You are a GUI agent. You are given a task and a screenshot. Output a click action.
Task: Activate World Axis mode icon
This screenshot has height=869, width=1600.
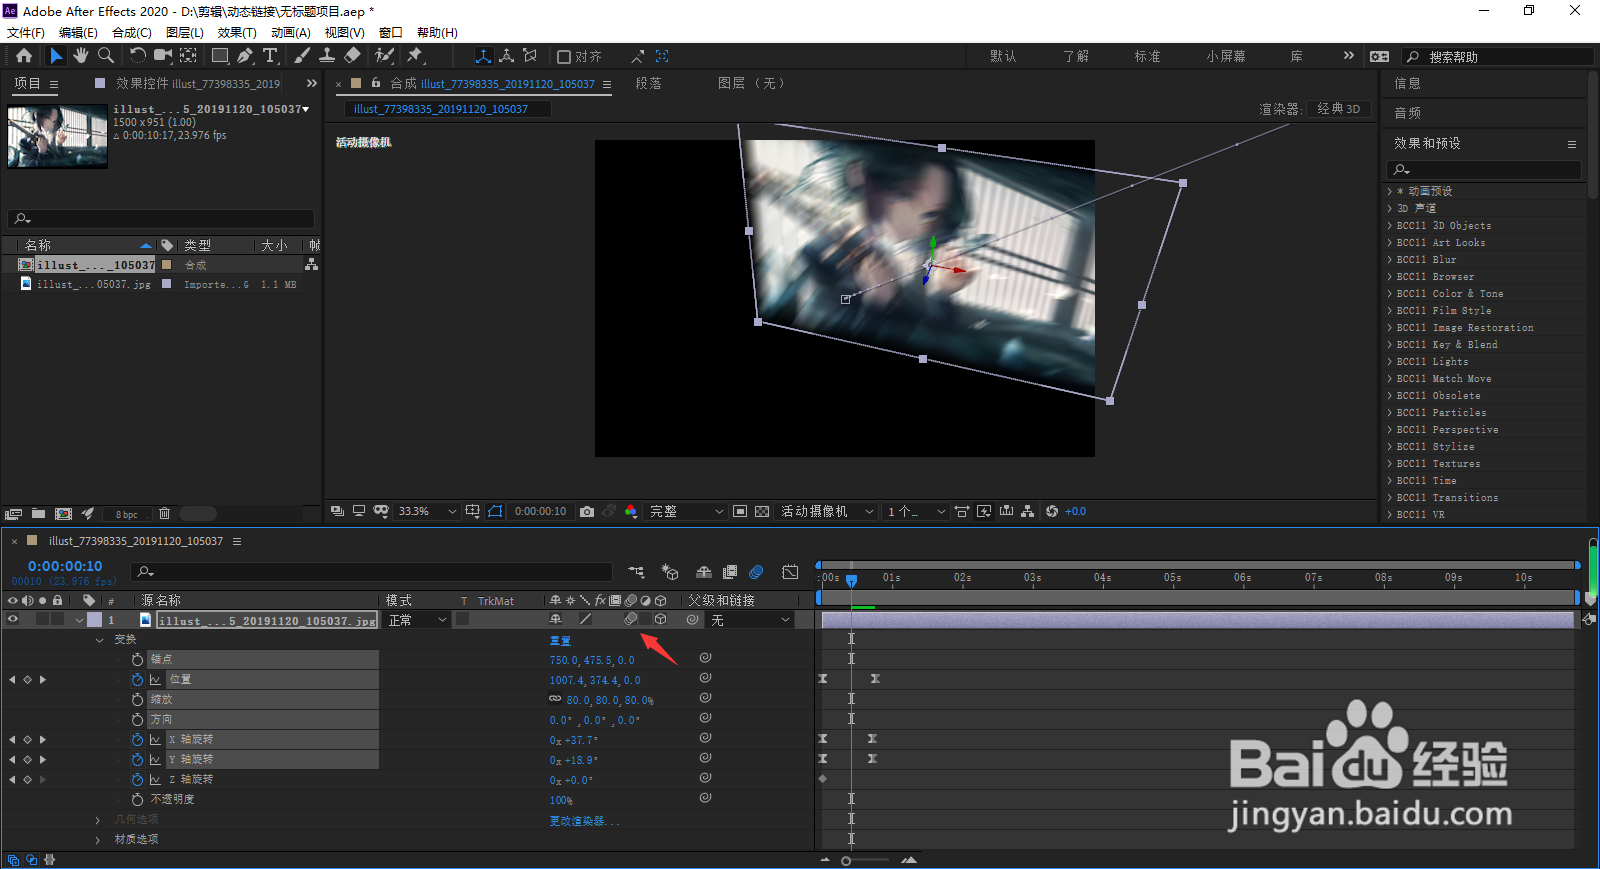pos(507,56)
